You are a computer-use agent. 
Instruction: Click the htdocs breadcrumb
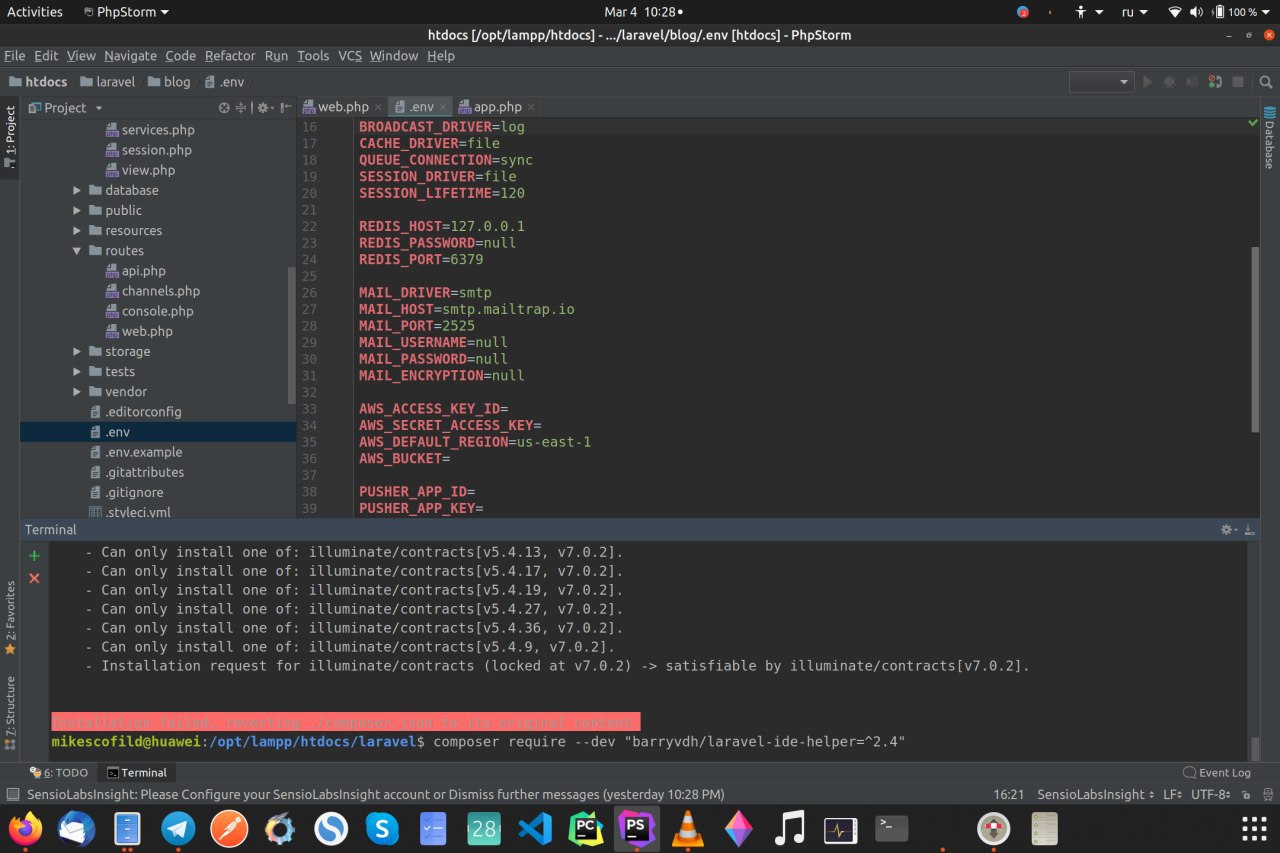[38, 82]
